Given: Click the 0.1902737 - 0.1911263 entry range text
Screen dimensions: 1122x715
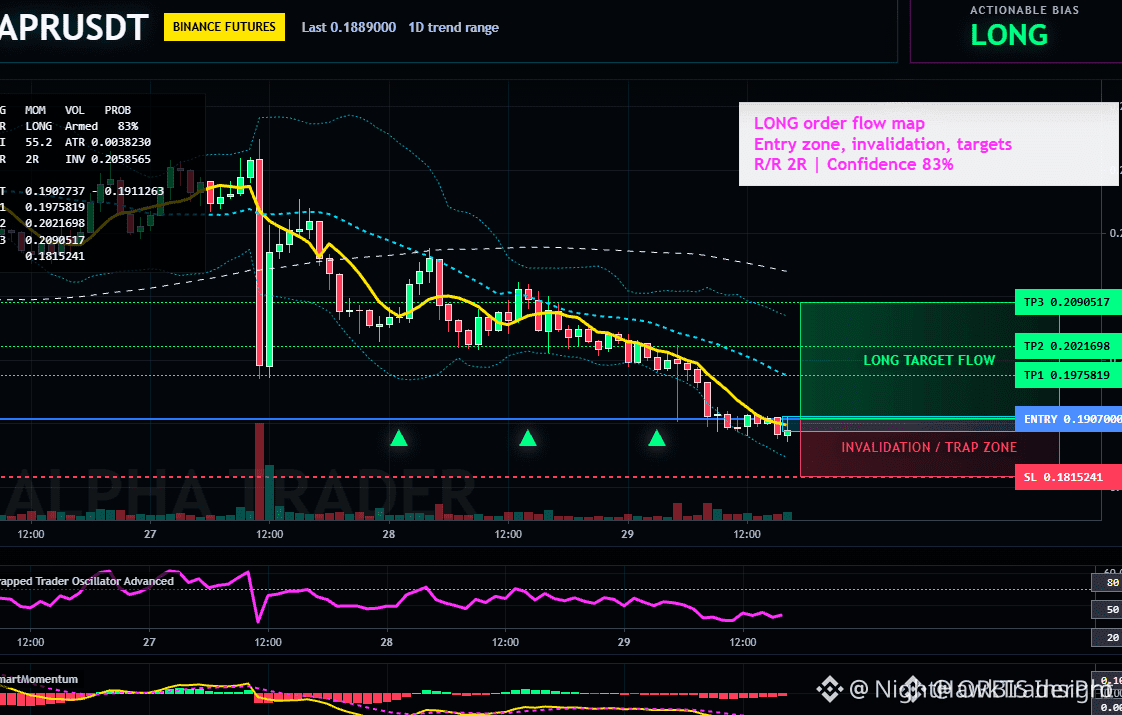Looking at the screenshot, I should pos(94,191).
